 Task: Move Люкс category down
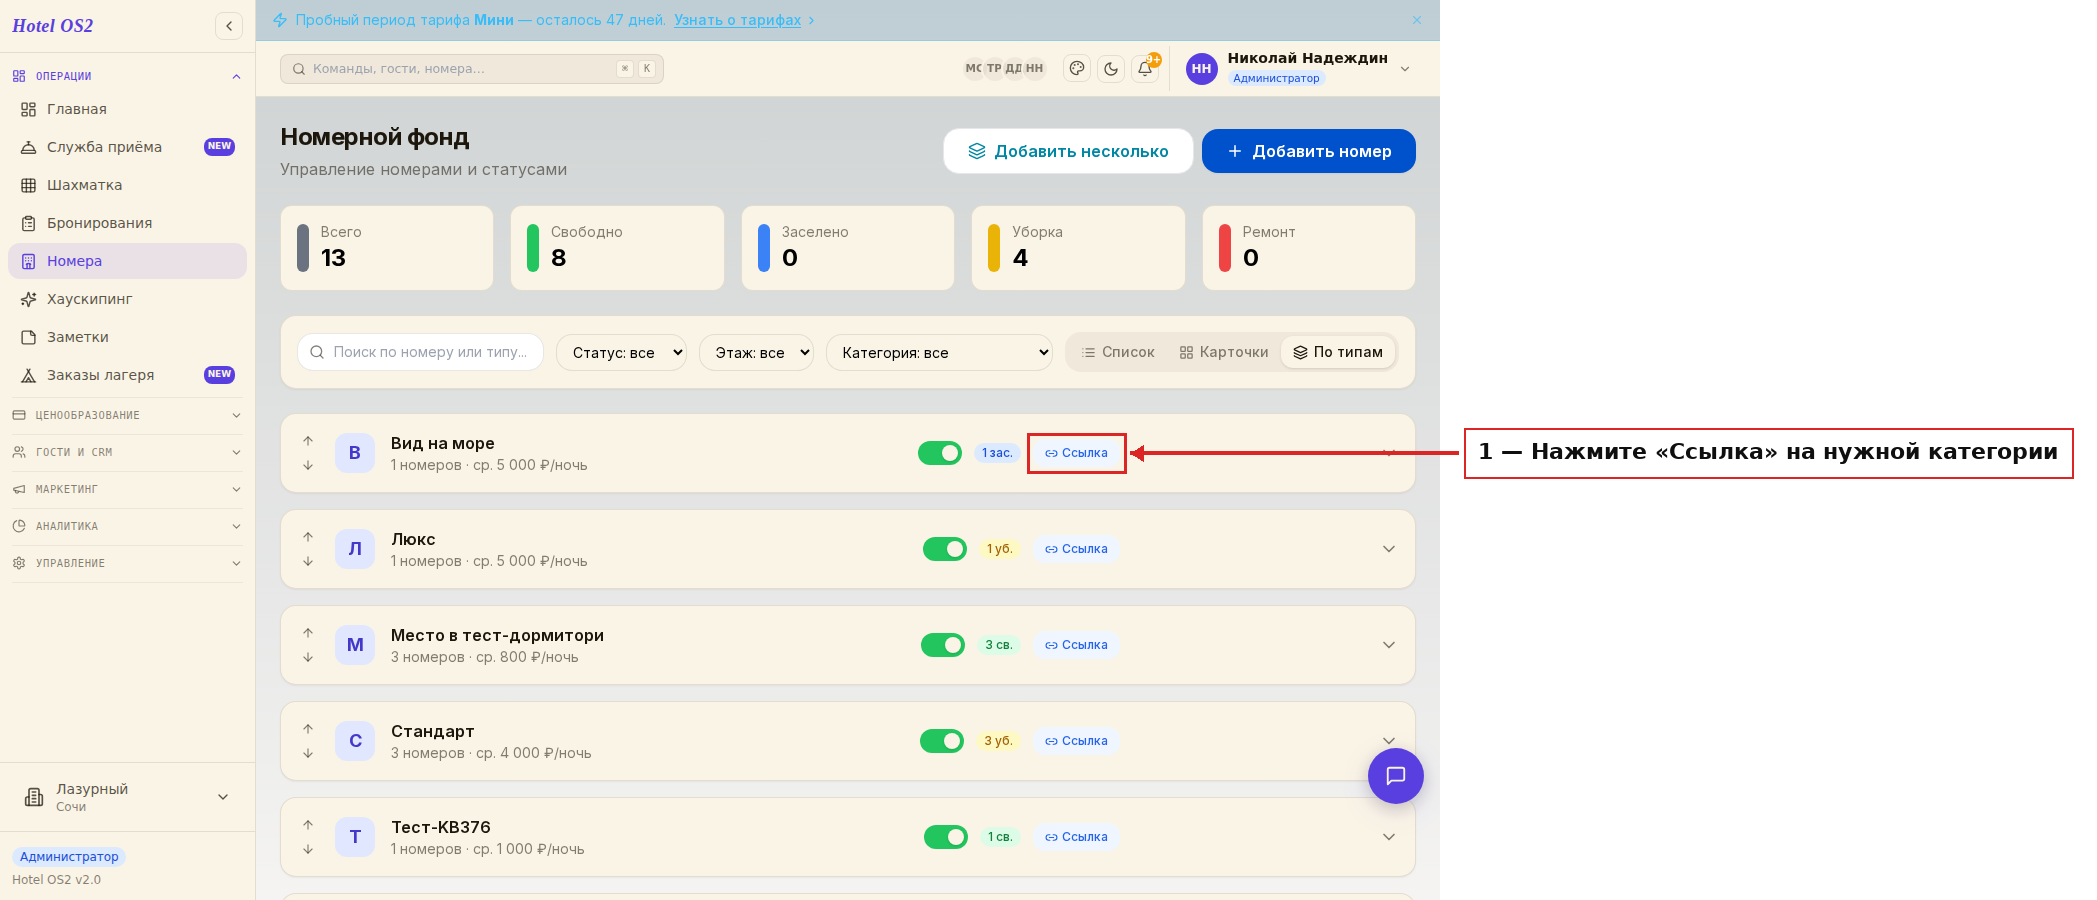pos(308,561)
